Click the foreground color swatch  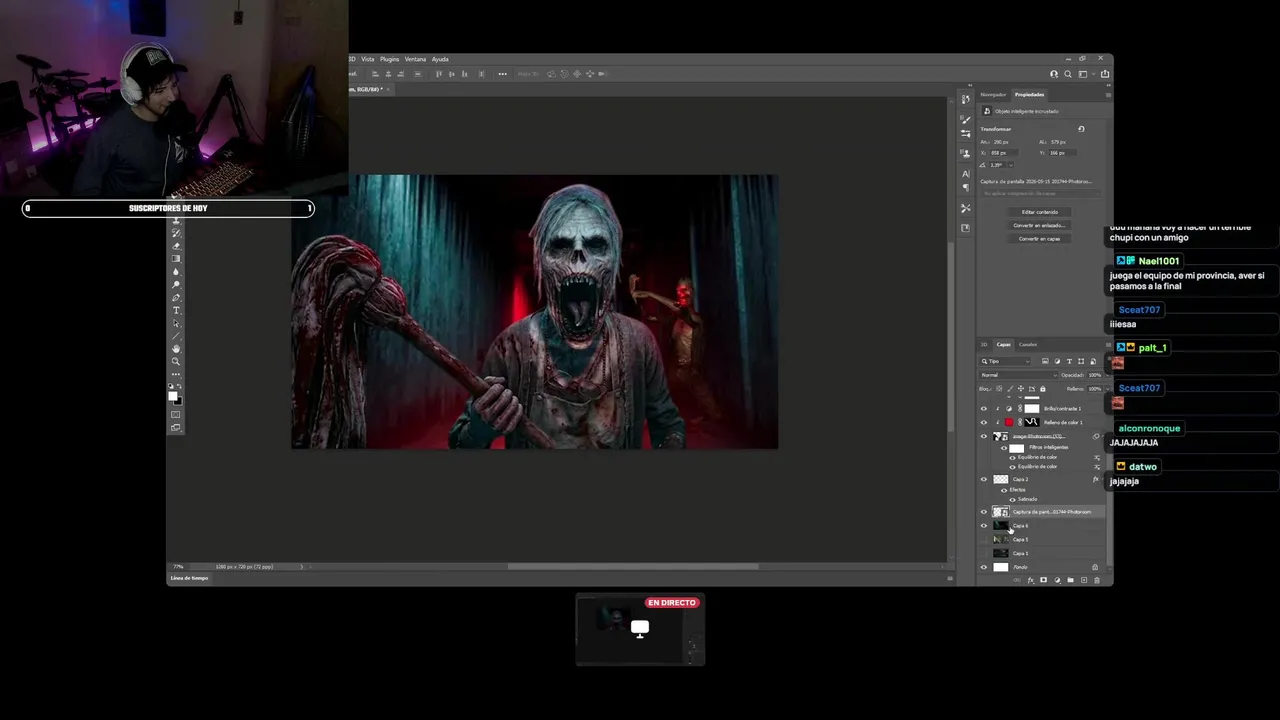[173, 395]
